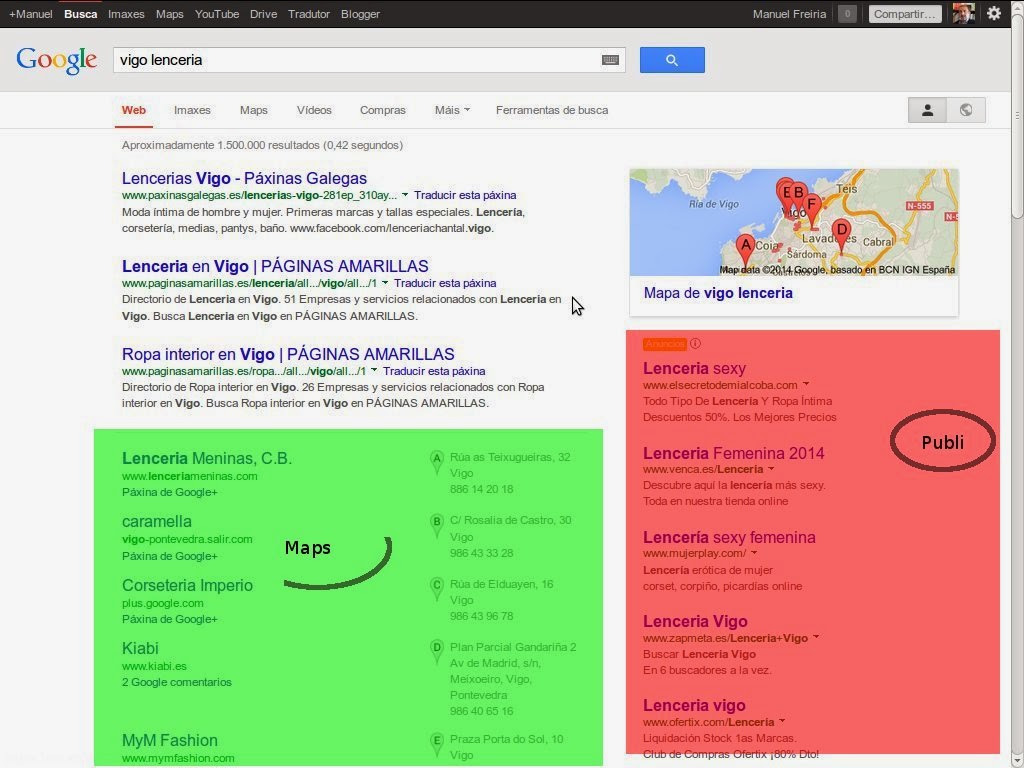Switch to the Imaxes tab

191,110
